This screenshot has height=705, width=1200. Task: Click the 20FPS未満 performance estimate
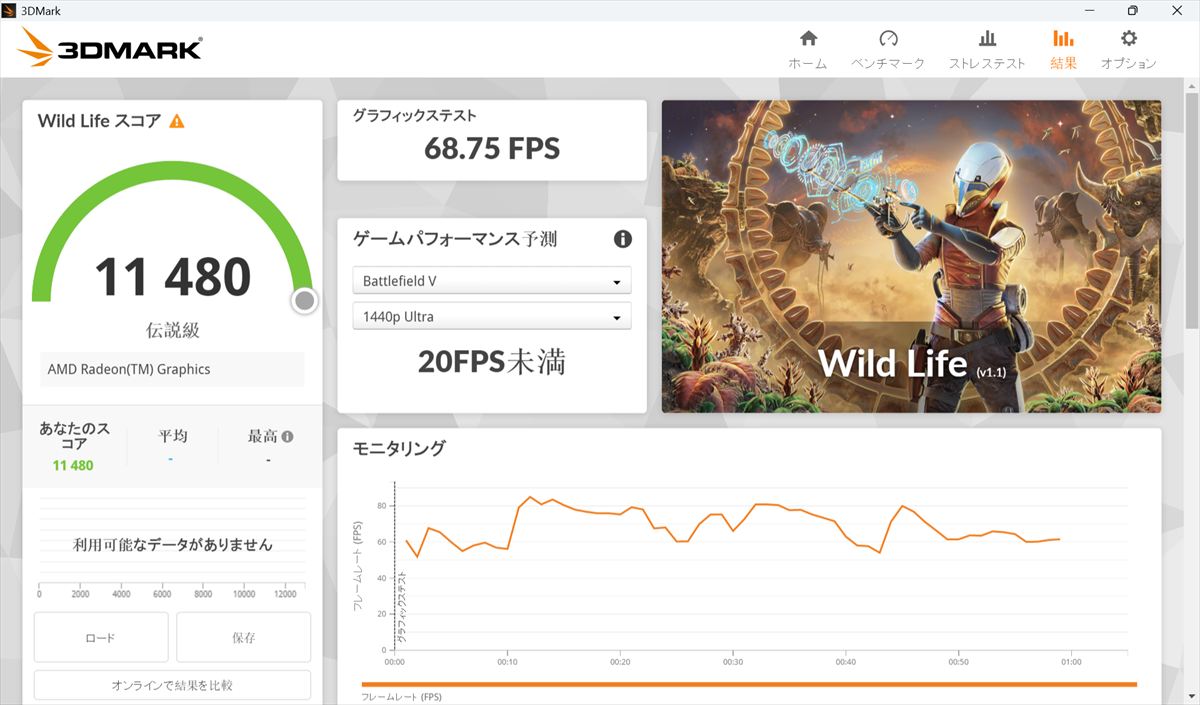point(492,361)
